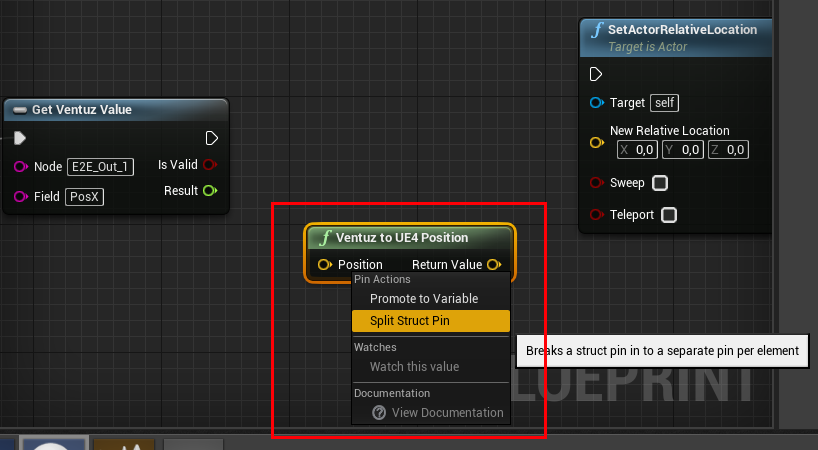Click the SetActorRelativeLocation execution input pin

point(596,74)
